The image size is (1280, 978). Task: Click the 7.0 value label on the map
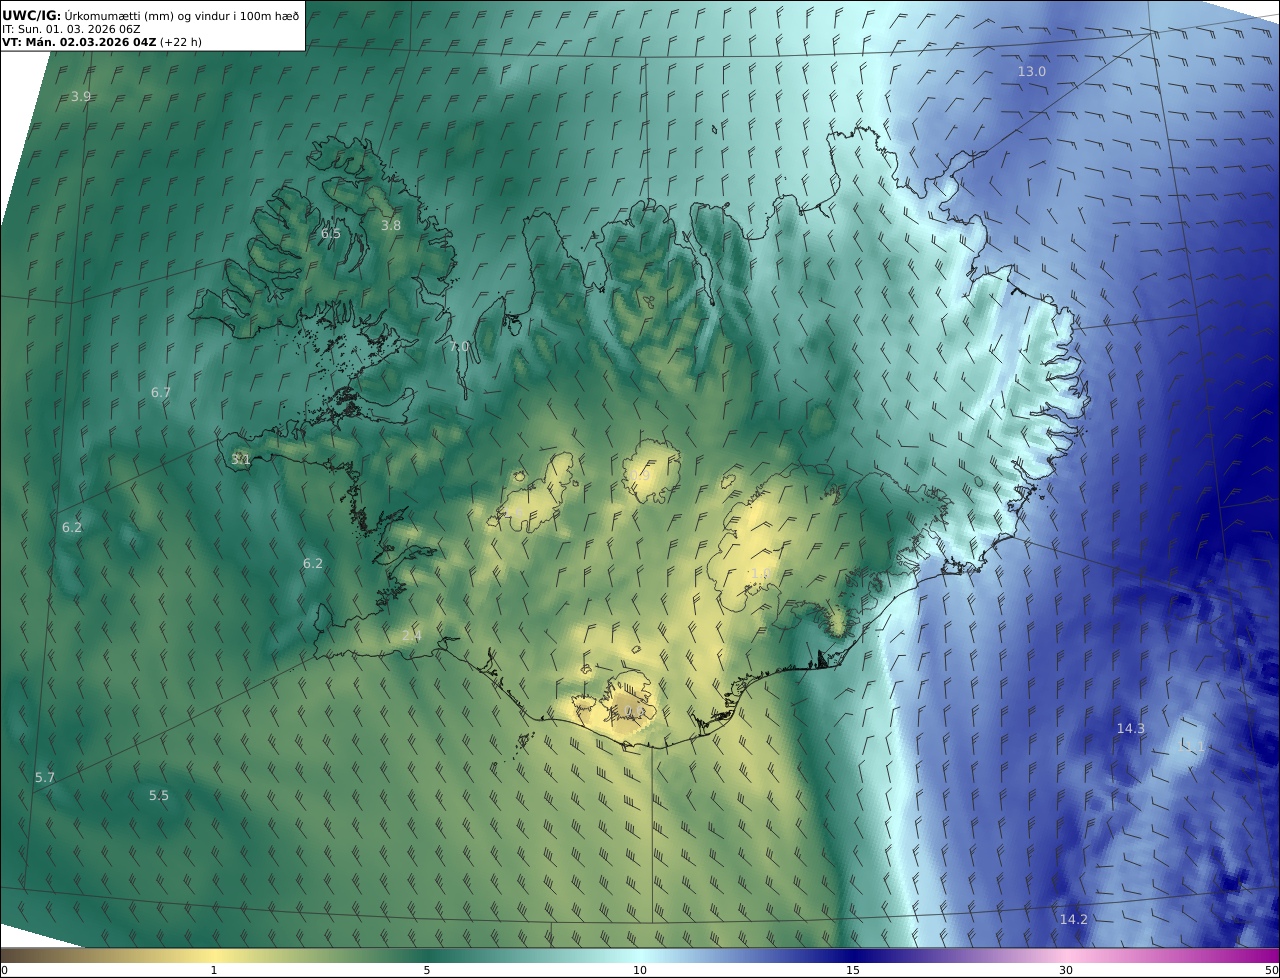459,347
